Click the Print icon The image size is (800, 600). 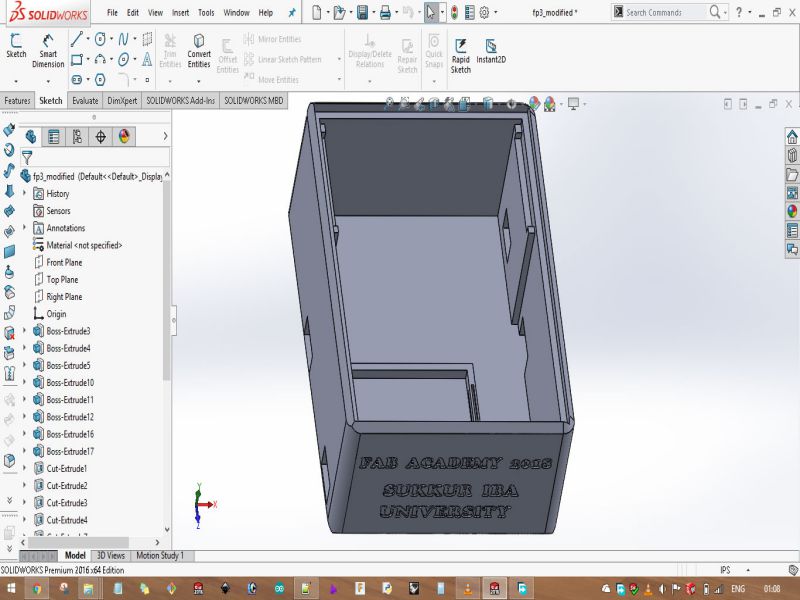click(385, 13)
